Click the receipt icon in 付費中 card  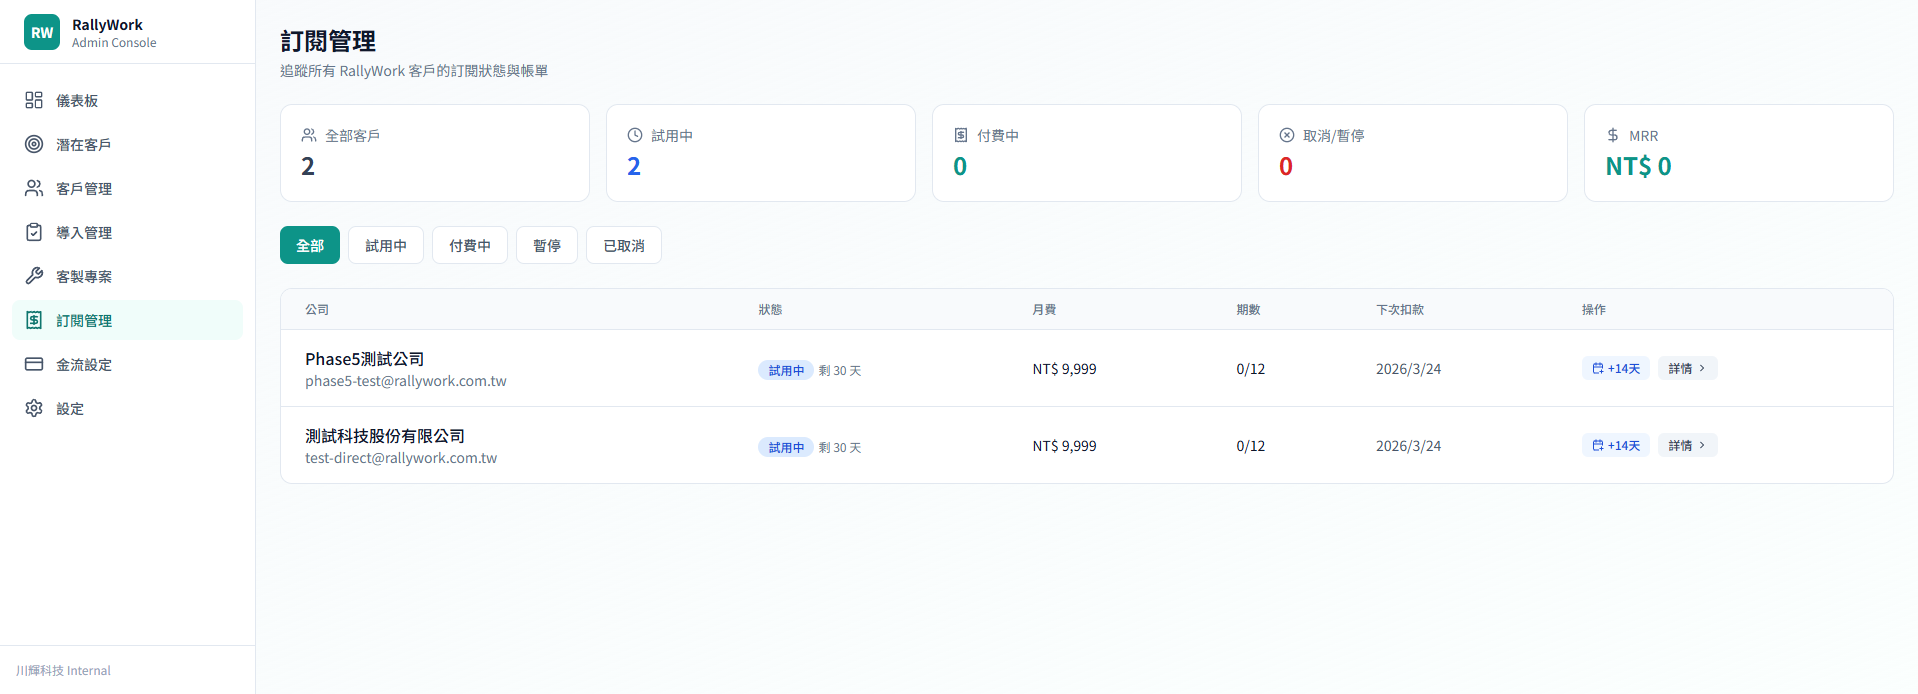tap(961, 135)
